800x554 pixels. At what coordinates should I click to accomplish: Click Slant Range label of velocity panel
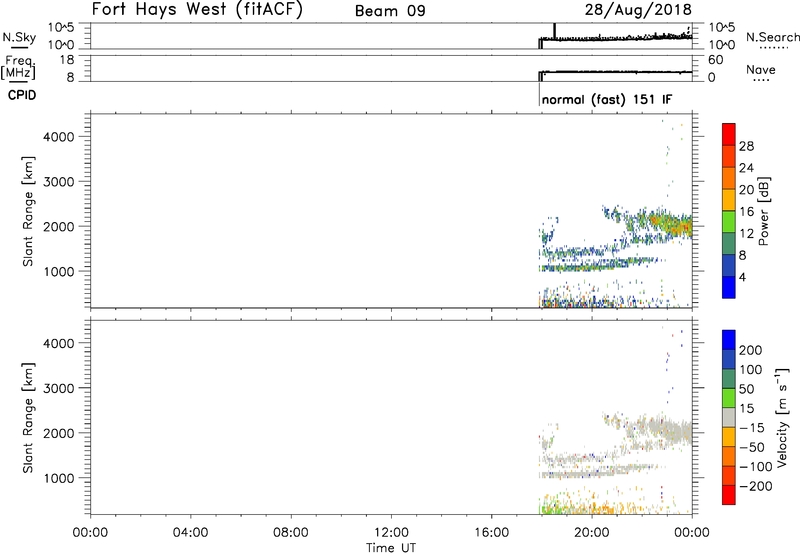(27, 418)
